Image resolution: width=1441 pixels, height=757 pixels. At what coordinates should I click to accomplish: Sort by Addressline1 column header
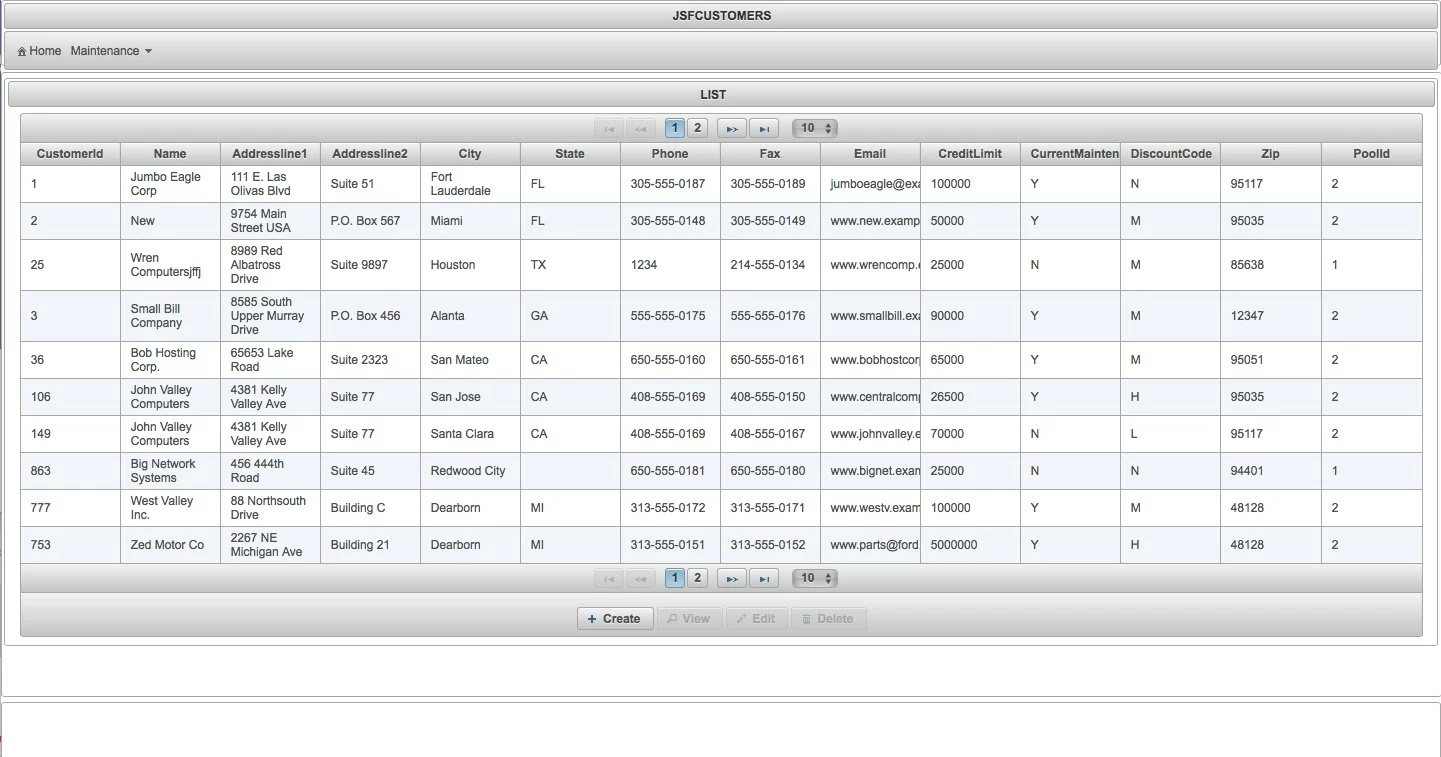pyautogui.click(x=270, y=154)
